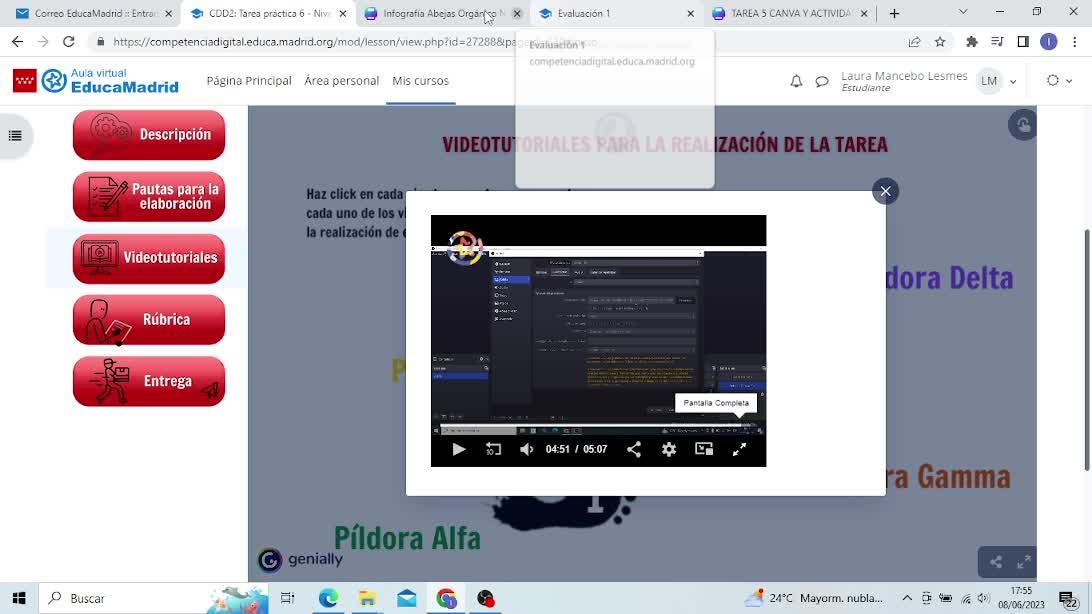The width and height of the screenshot is (1092, 614).
Task: Show hidden system tray icons
Action: pyautogui.click(x=907, y=598)
